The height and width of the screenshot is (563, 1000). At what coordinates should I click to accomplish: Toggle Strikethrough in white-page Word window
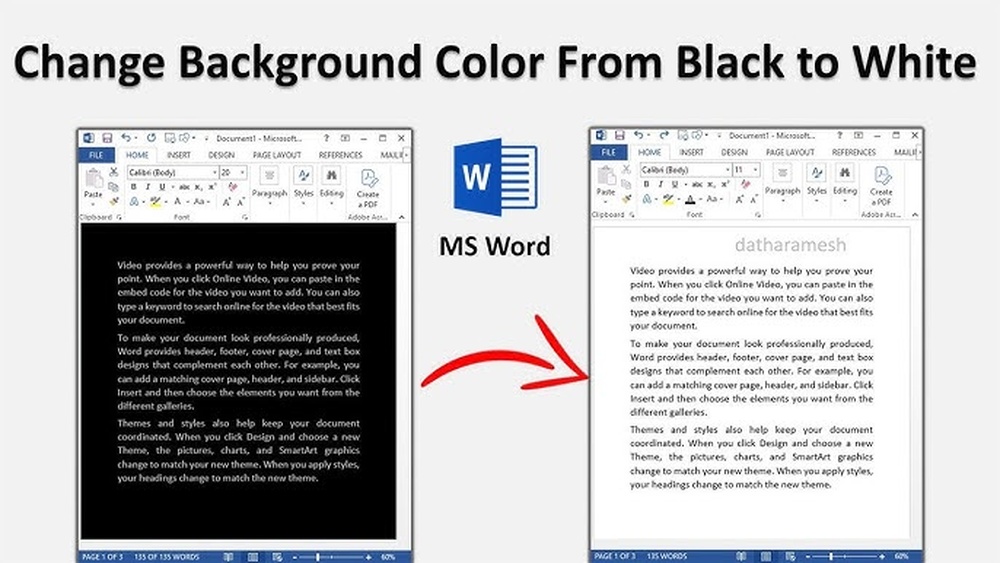pos(697,184)
